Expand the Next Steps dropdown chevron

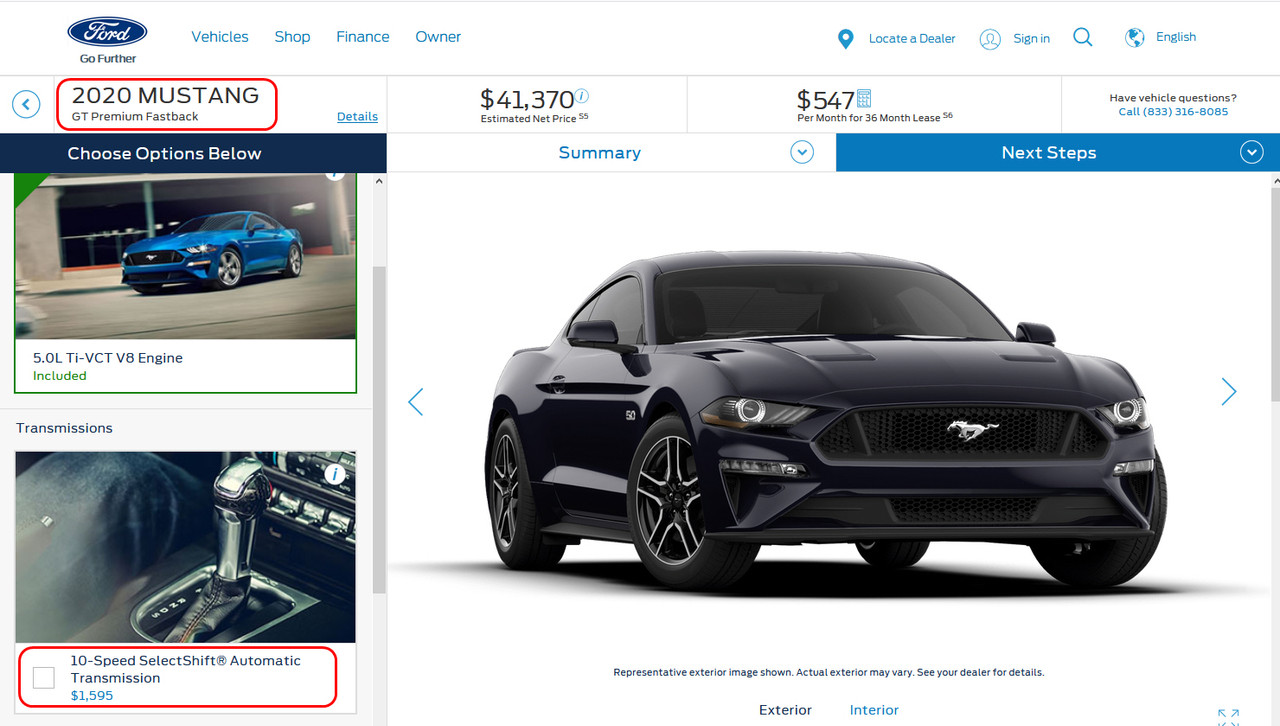coord(1252,153)
